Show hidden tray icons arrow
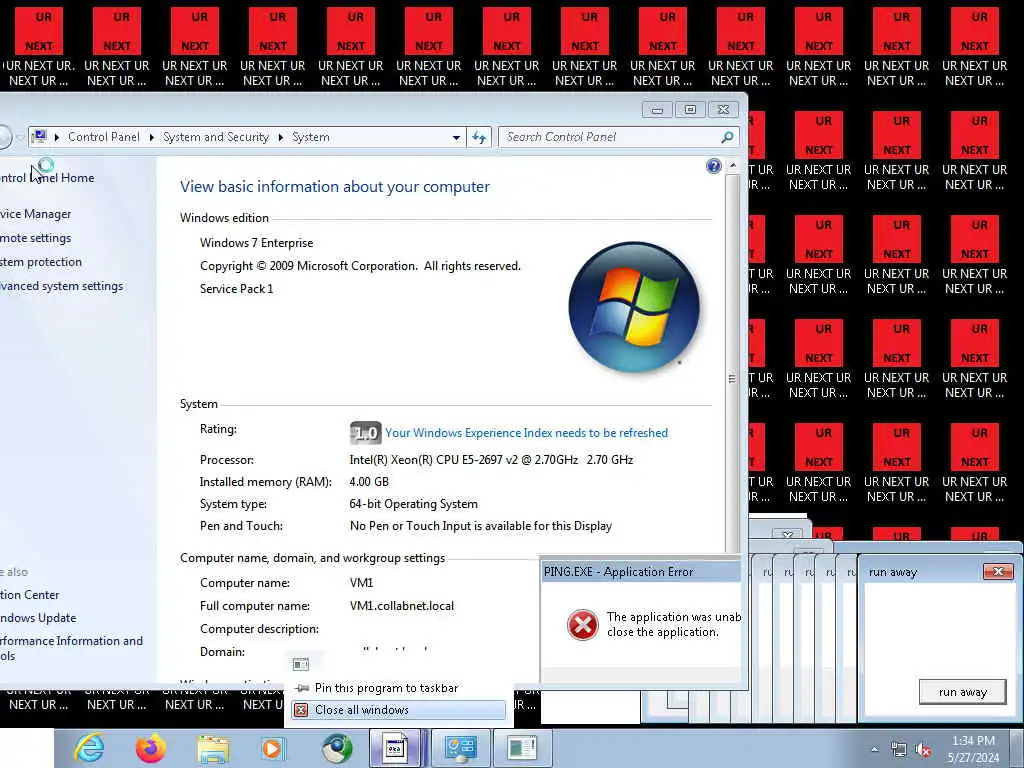This screenshot has height=768, width=1024. pos(874,750)
